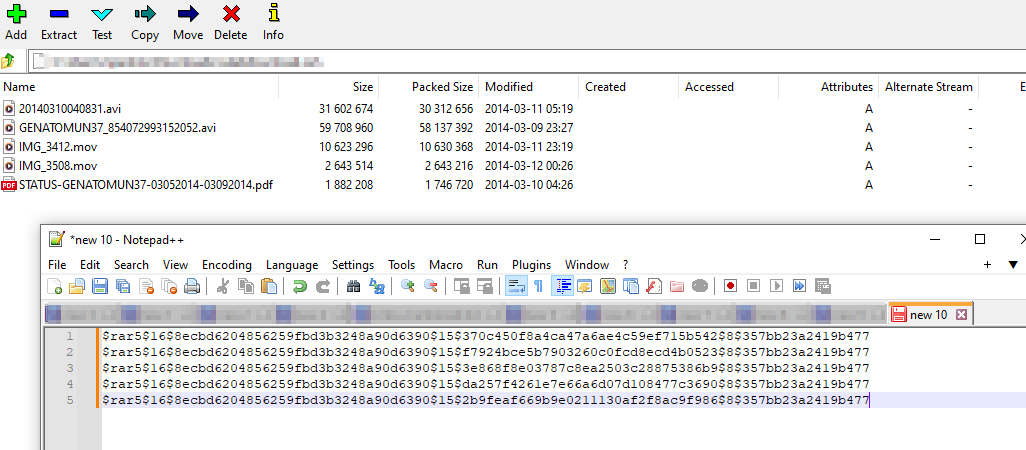Screen dimensions: 1026x450
Task: Toggle synchronized horizontal scrolling
Action: pyautogui.click(x=485, y=286)
